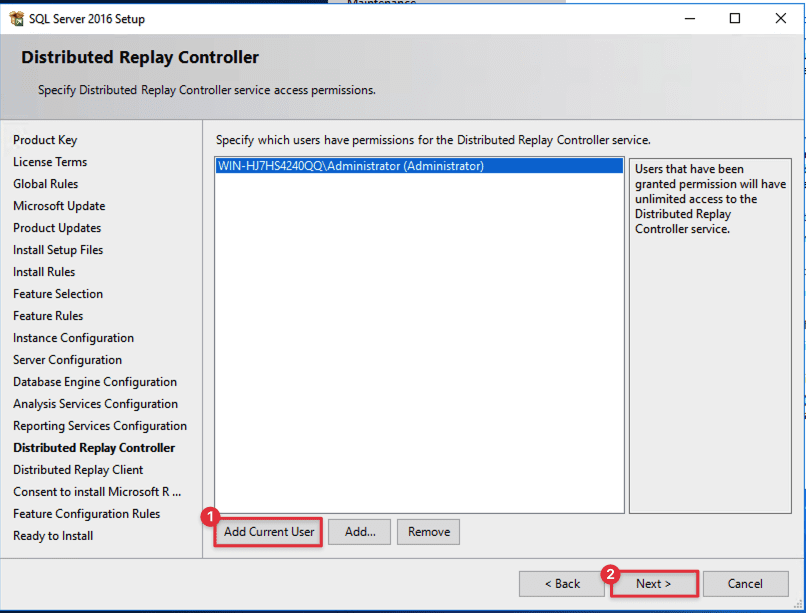Select Product Key step in sidebar
The height and width of the screenshot is (613, 806).
pyautogui.click(x=45, y=140)
